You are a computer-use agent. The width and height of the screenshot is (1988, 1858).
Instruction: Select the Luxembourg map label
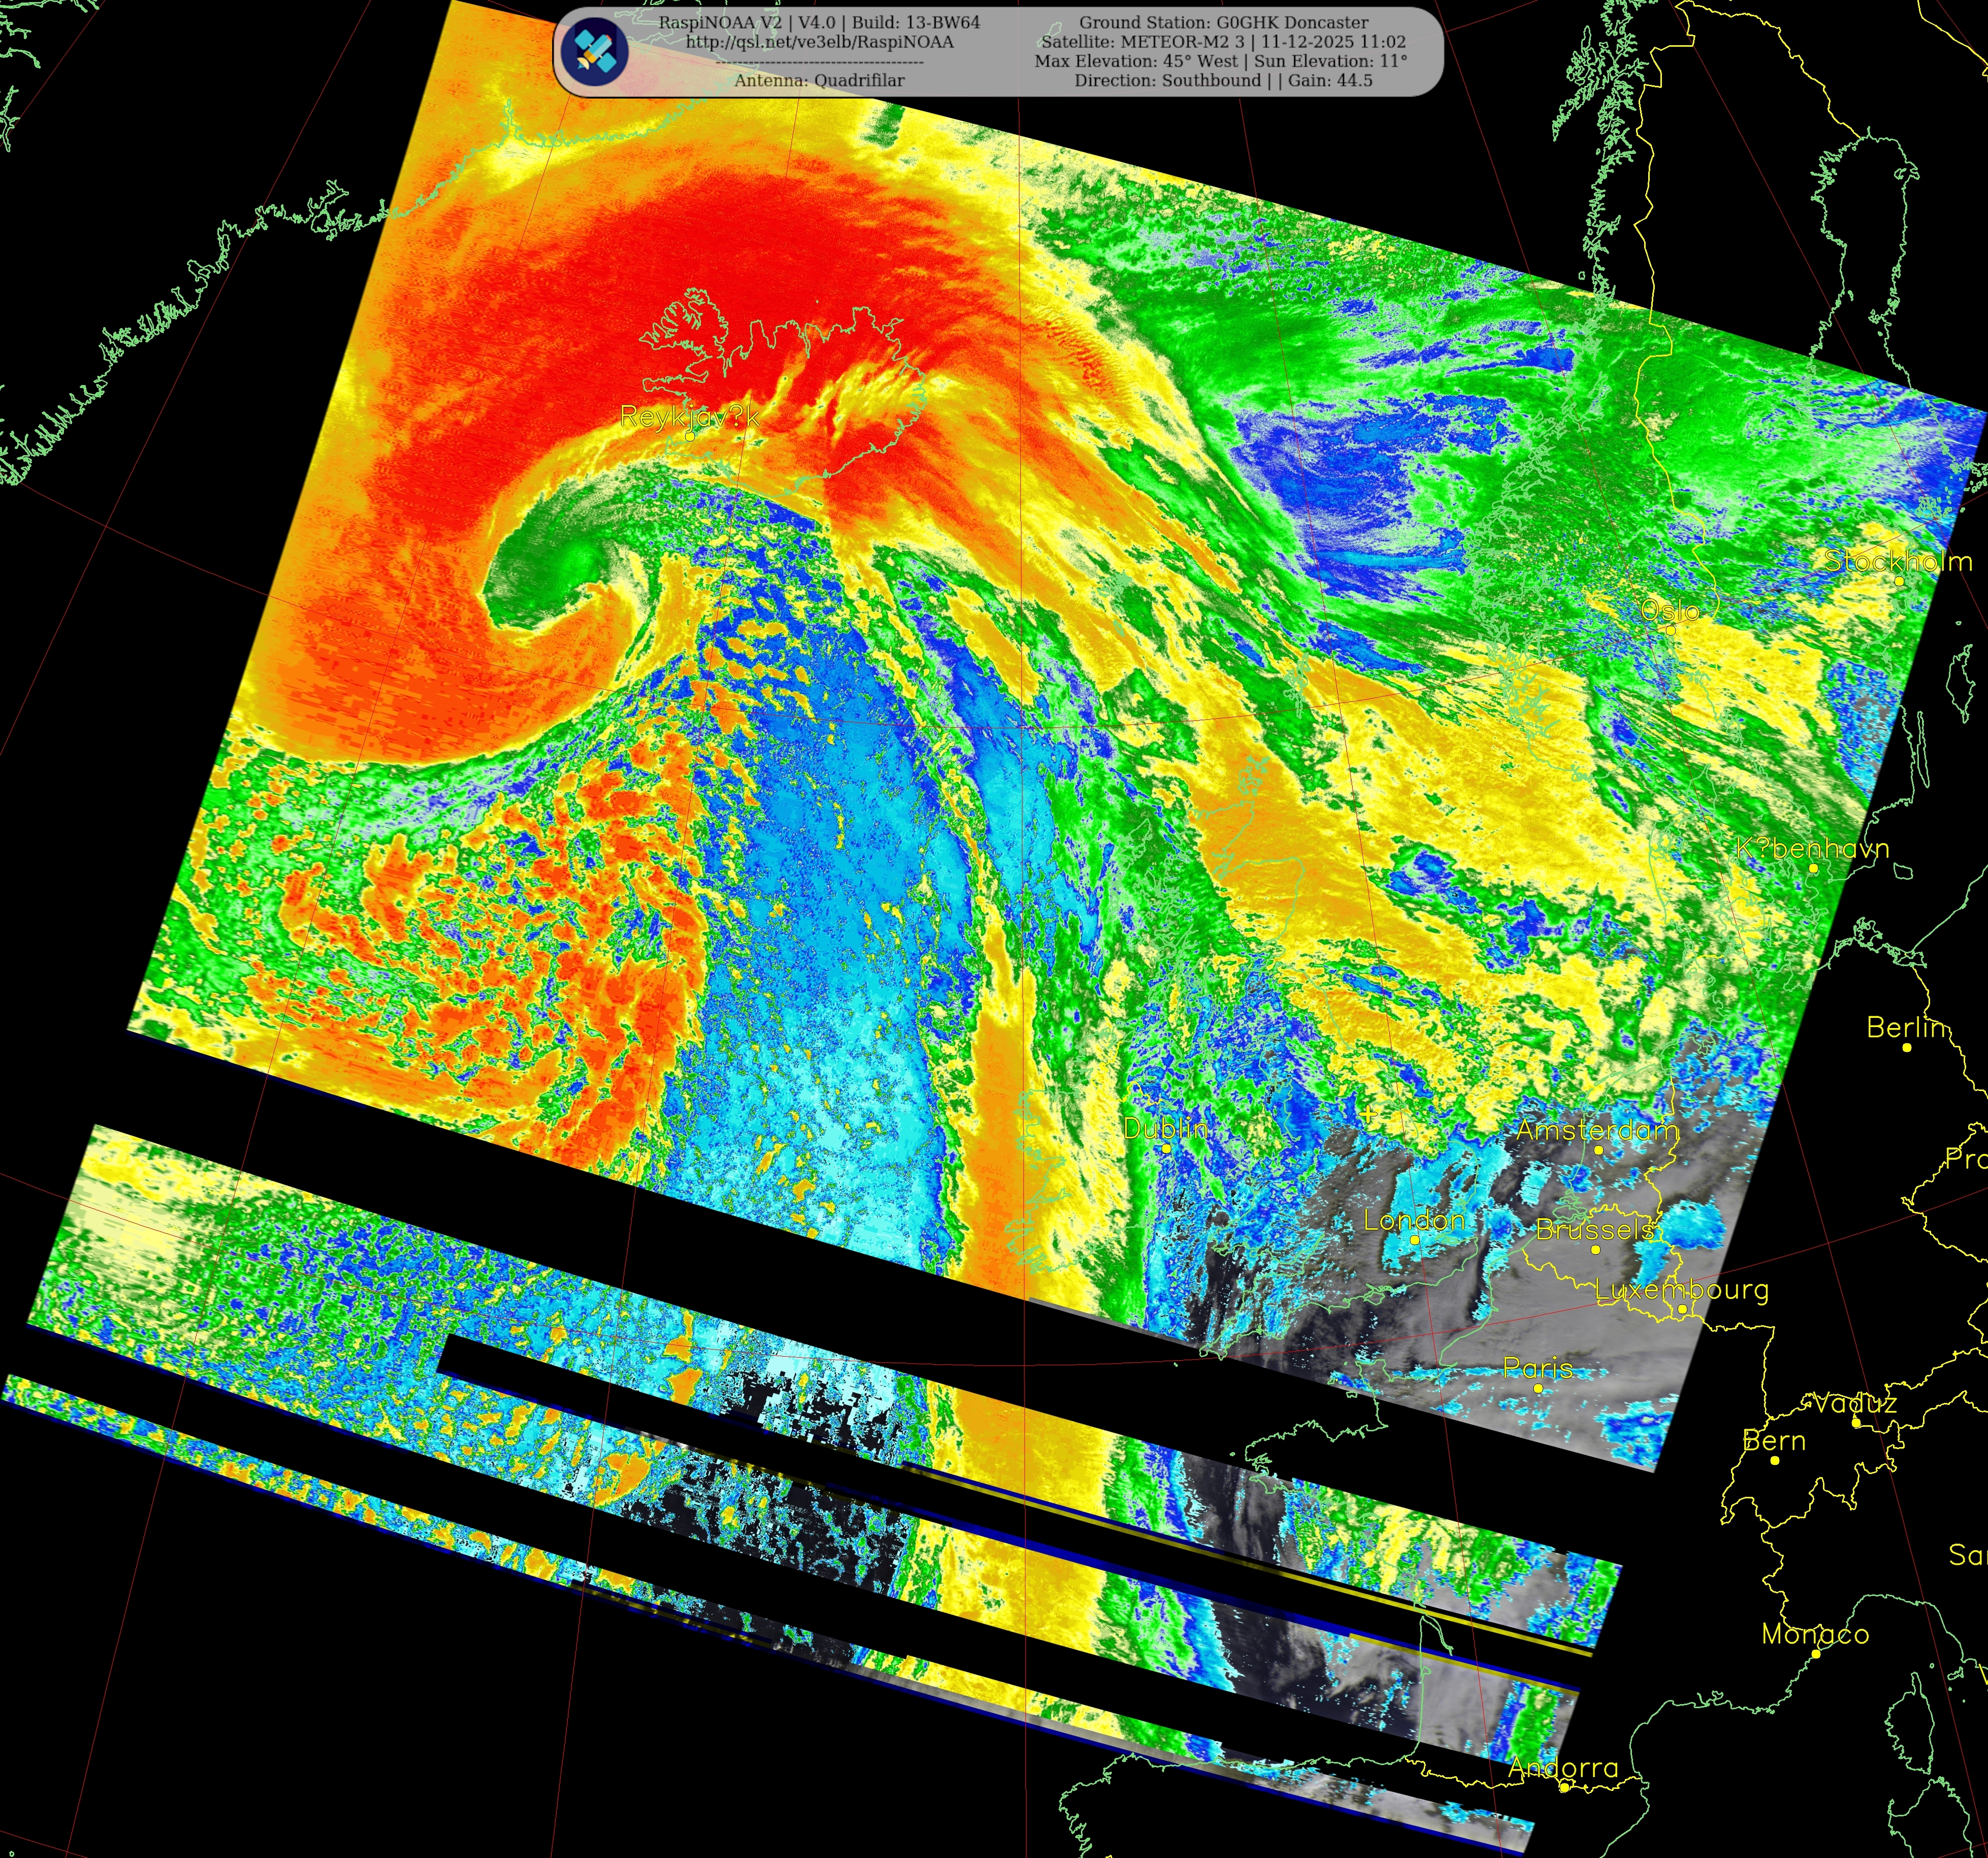(x=1681, y=1289)
